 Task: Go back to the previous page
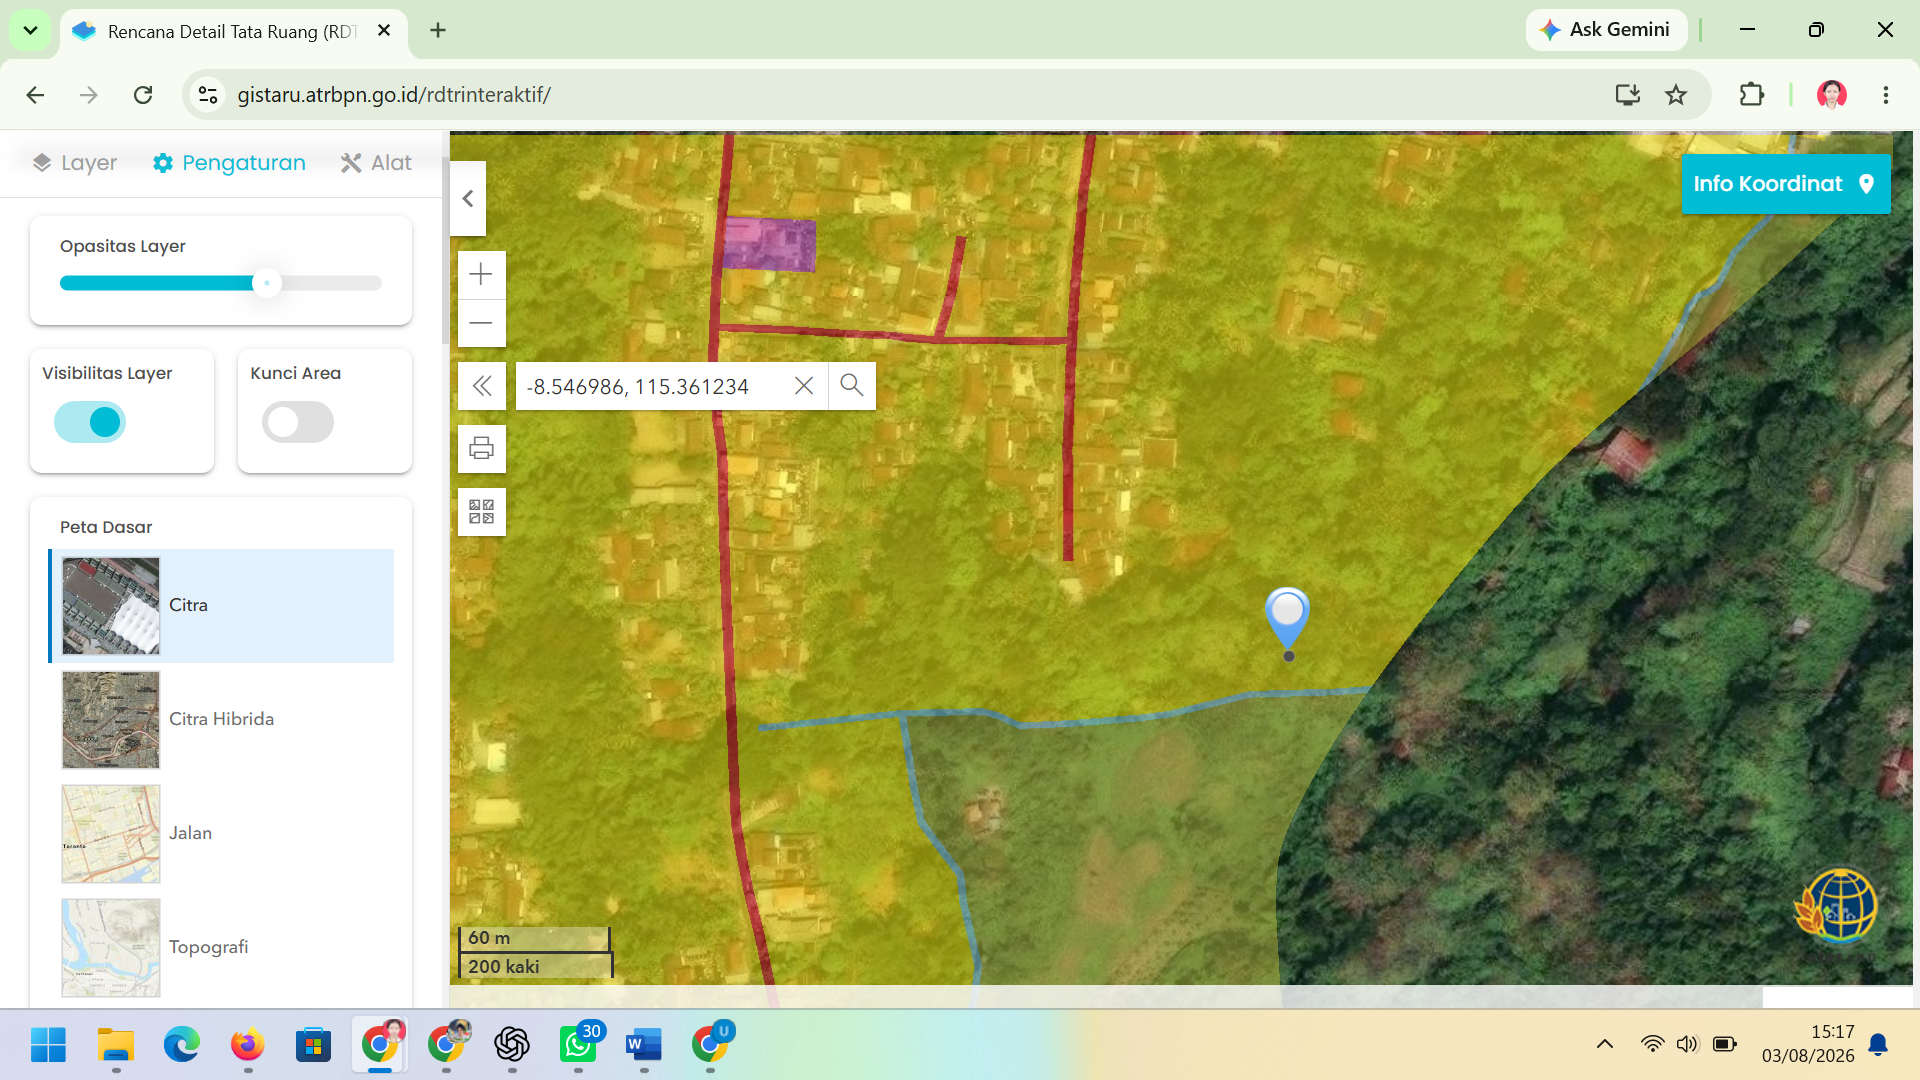coord(35,95)
